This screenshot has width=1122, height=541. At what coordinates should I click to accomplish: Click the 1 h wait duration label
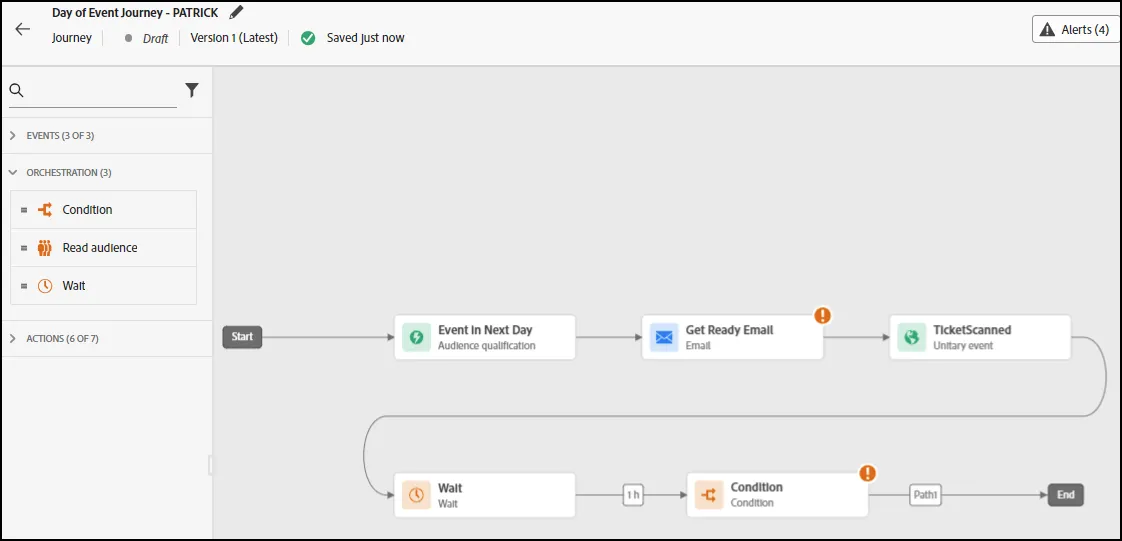(633, 494)
